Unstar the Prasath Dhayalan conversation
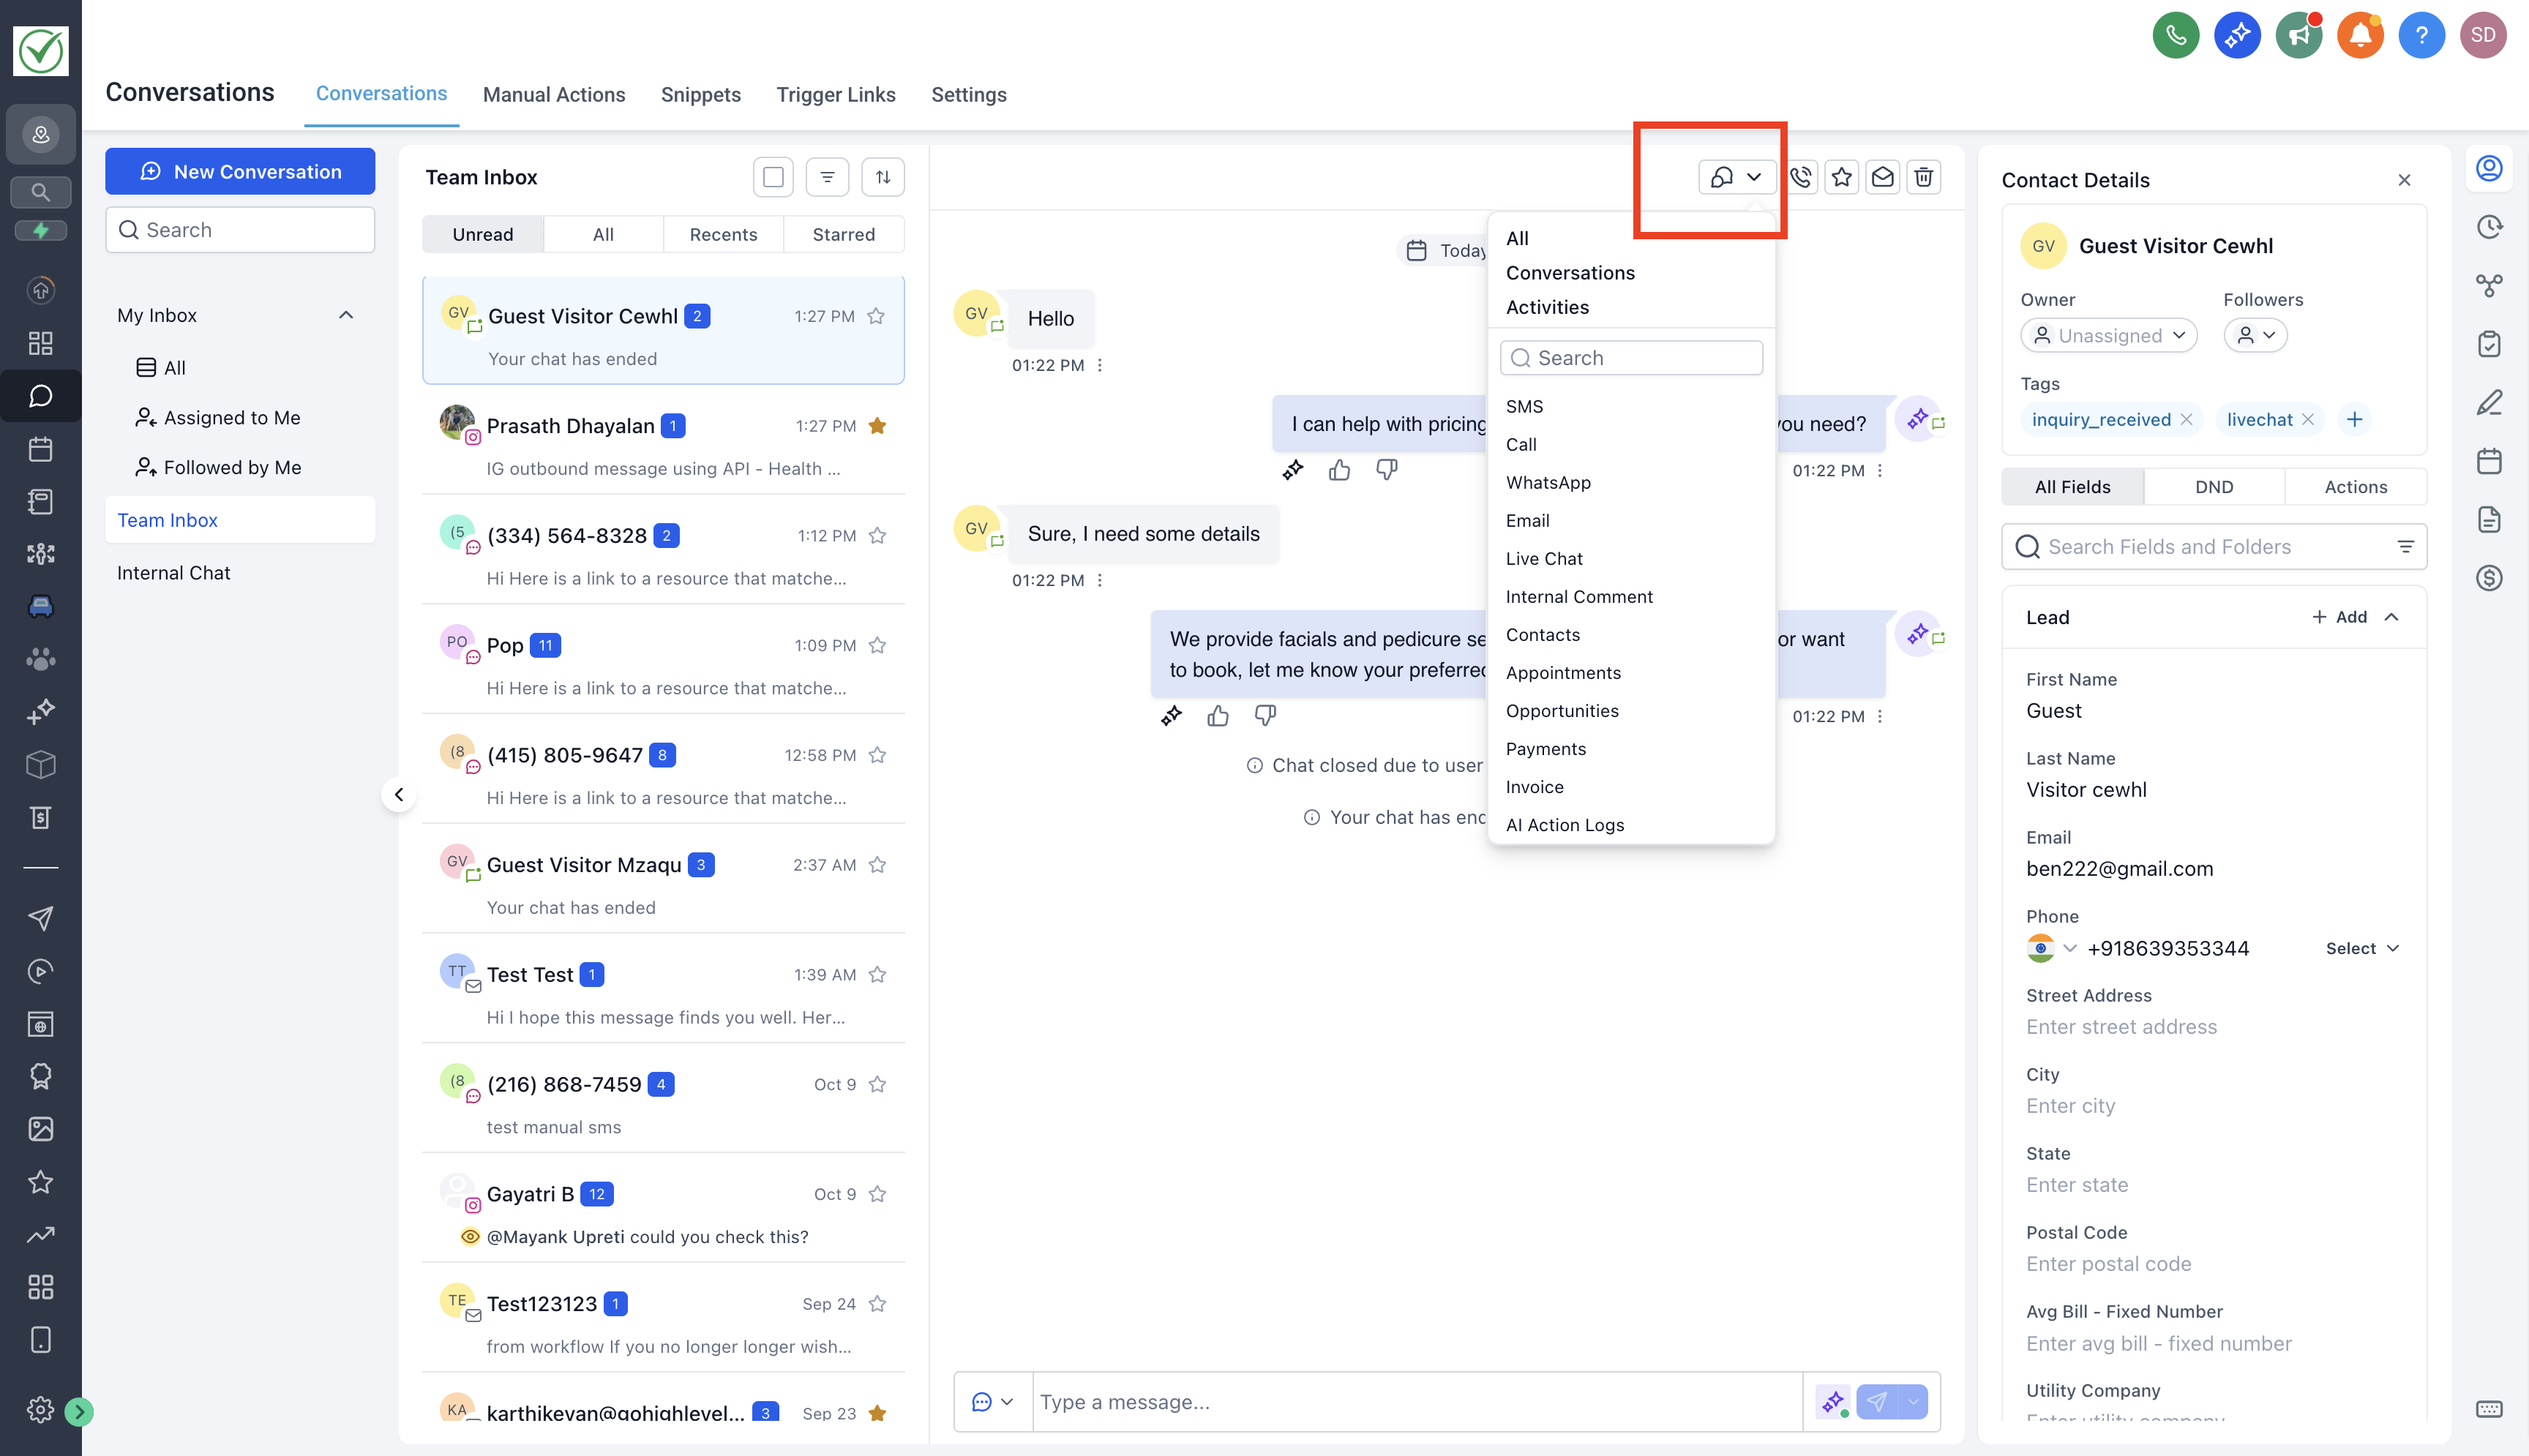This screenshot has width=2529, height=1456. pos(877,426)
